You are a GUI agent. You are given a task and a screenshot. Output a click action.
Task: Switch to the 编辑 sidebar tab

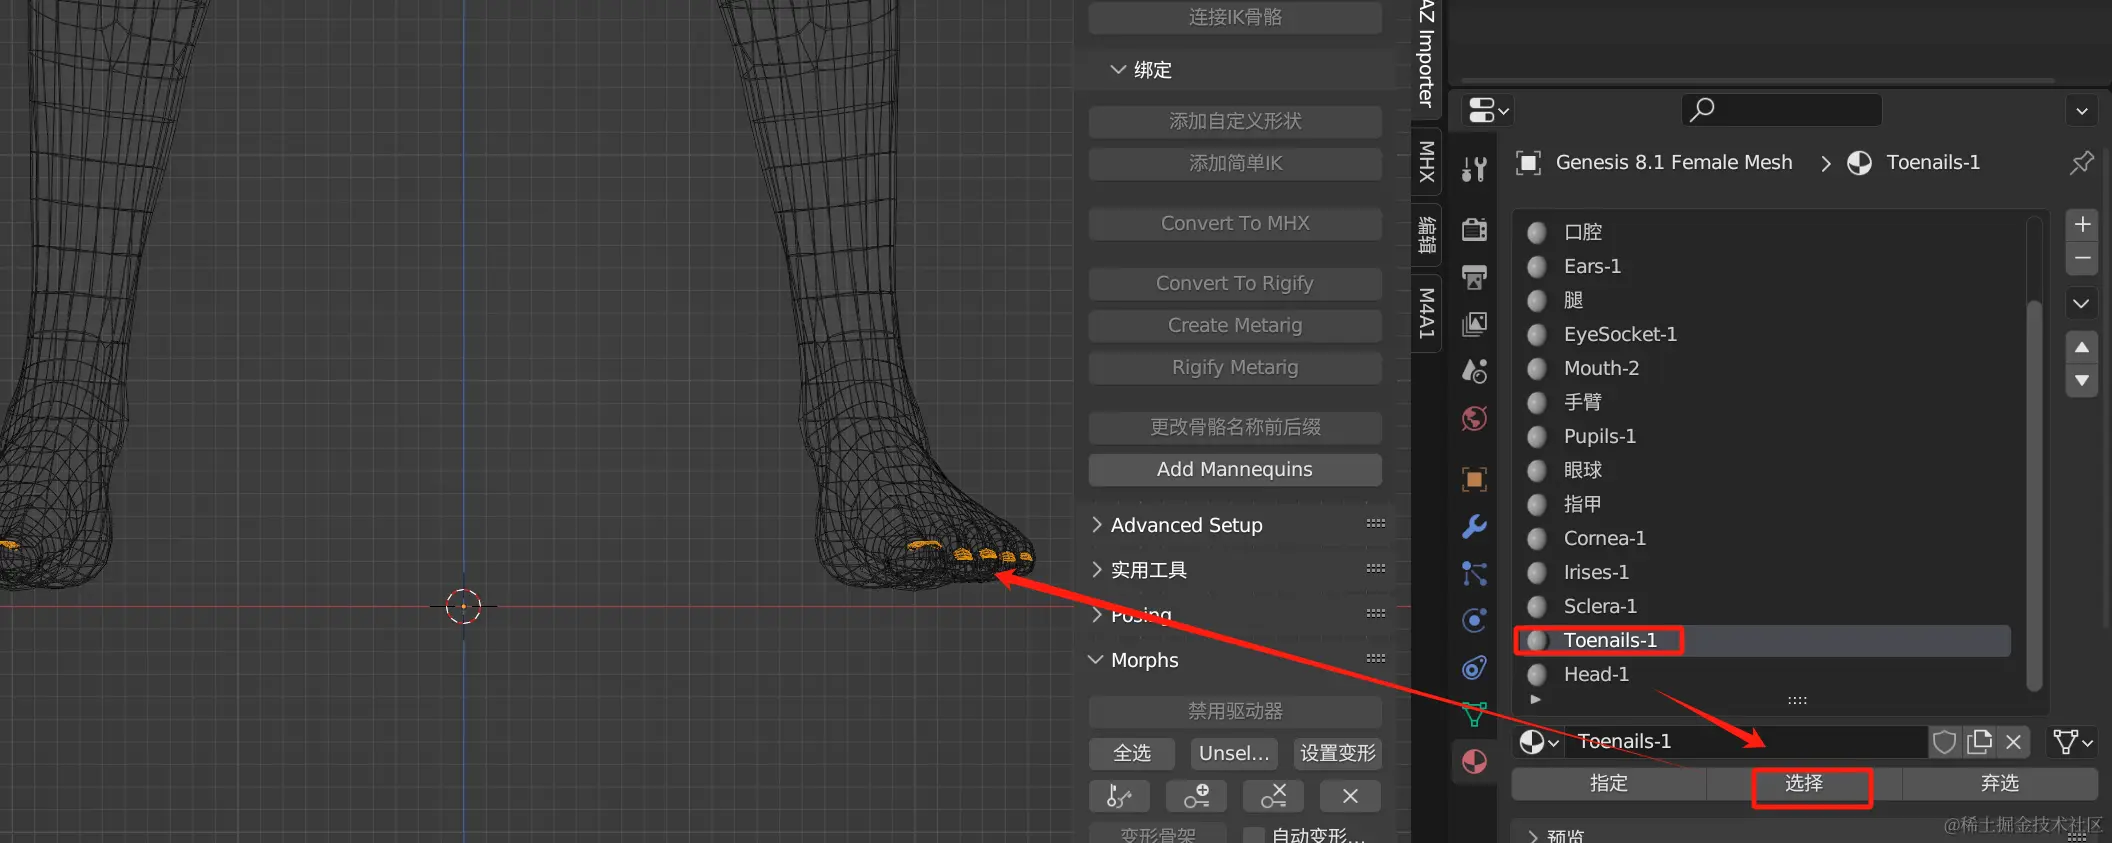click(1427, 235)
